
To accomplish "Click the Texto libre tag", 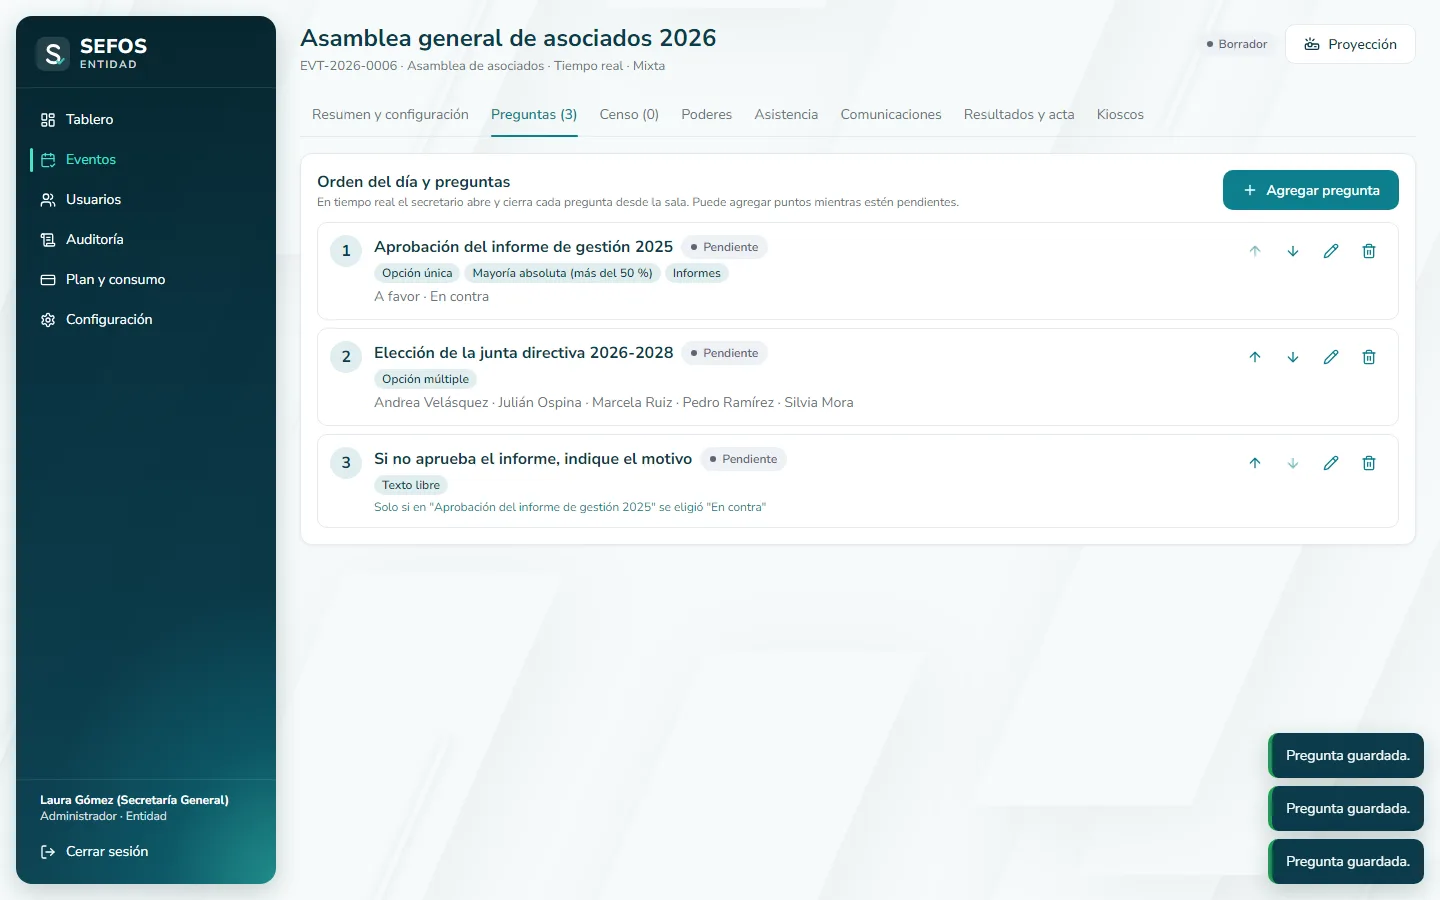I will pos(411,485).
